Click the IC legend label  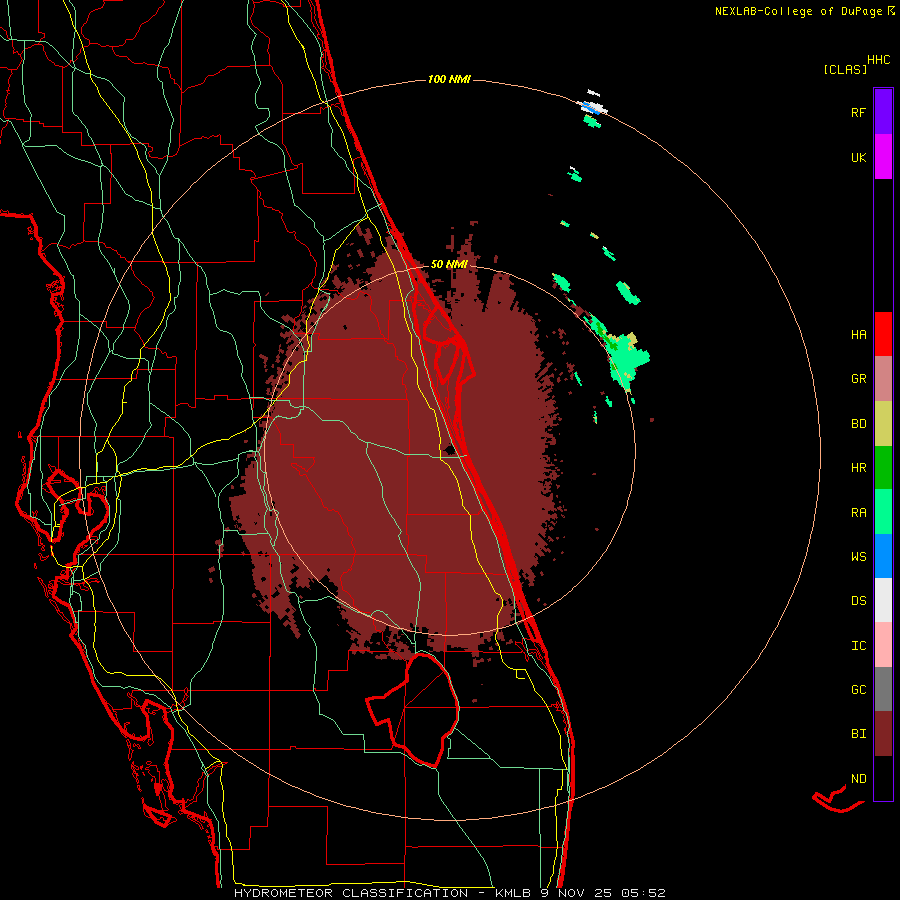pyautogui.click(x=858, y=646)
